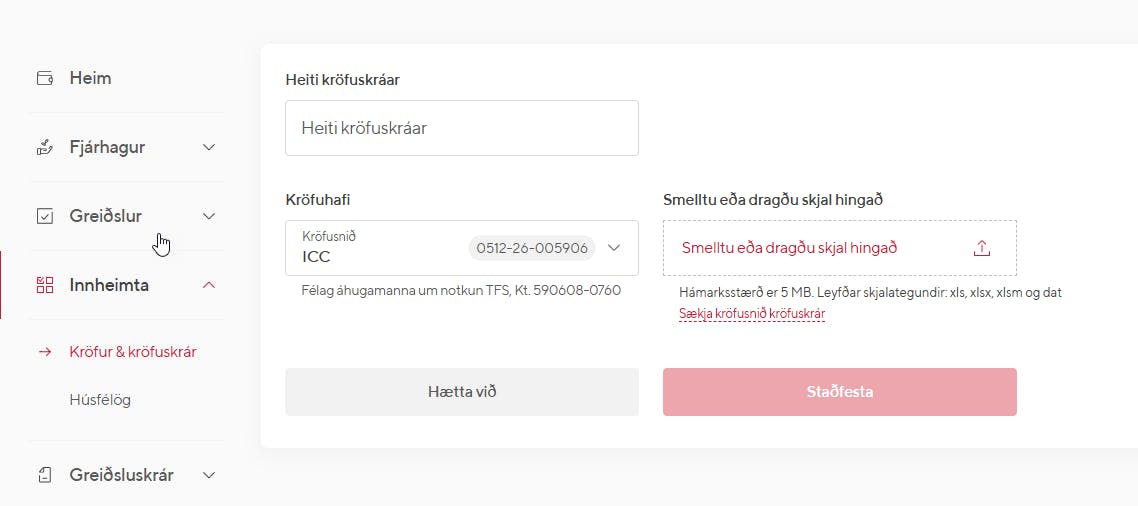
Task: Expand the Greiðslur section chevron
Action: coord(209,216)
